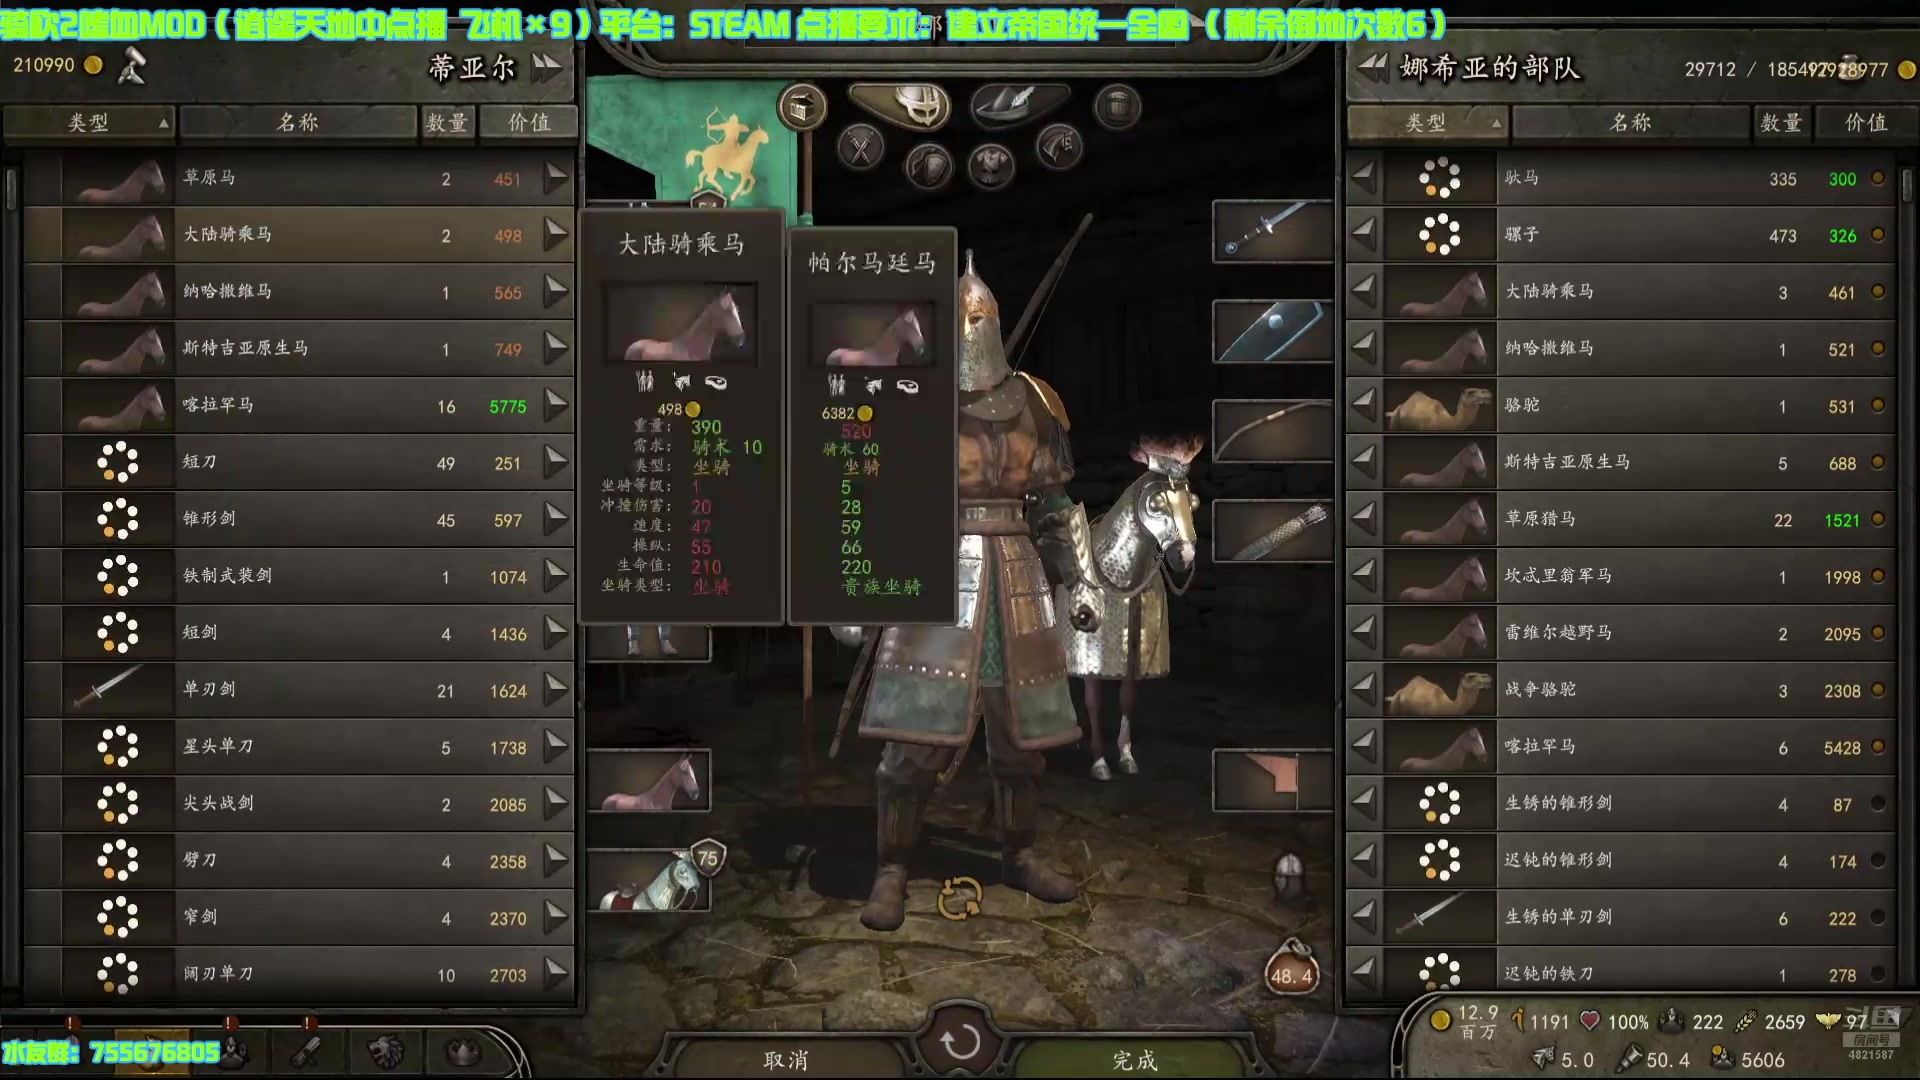Click the cape equipment slot
This screenshot has width=1920, height=1080.
click(x=1273, y=780)
